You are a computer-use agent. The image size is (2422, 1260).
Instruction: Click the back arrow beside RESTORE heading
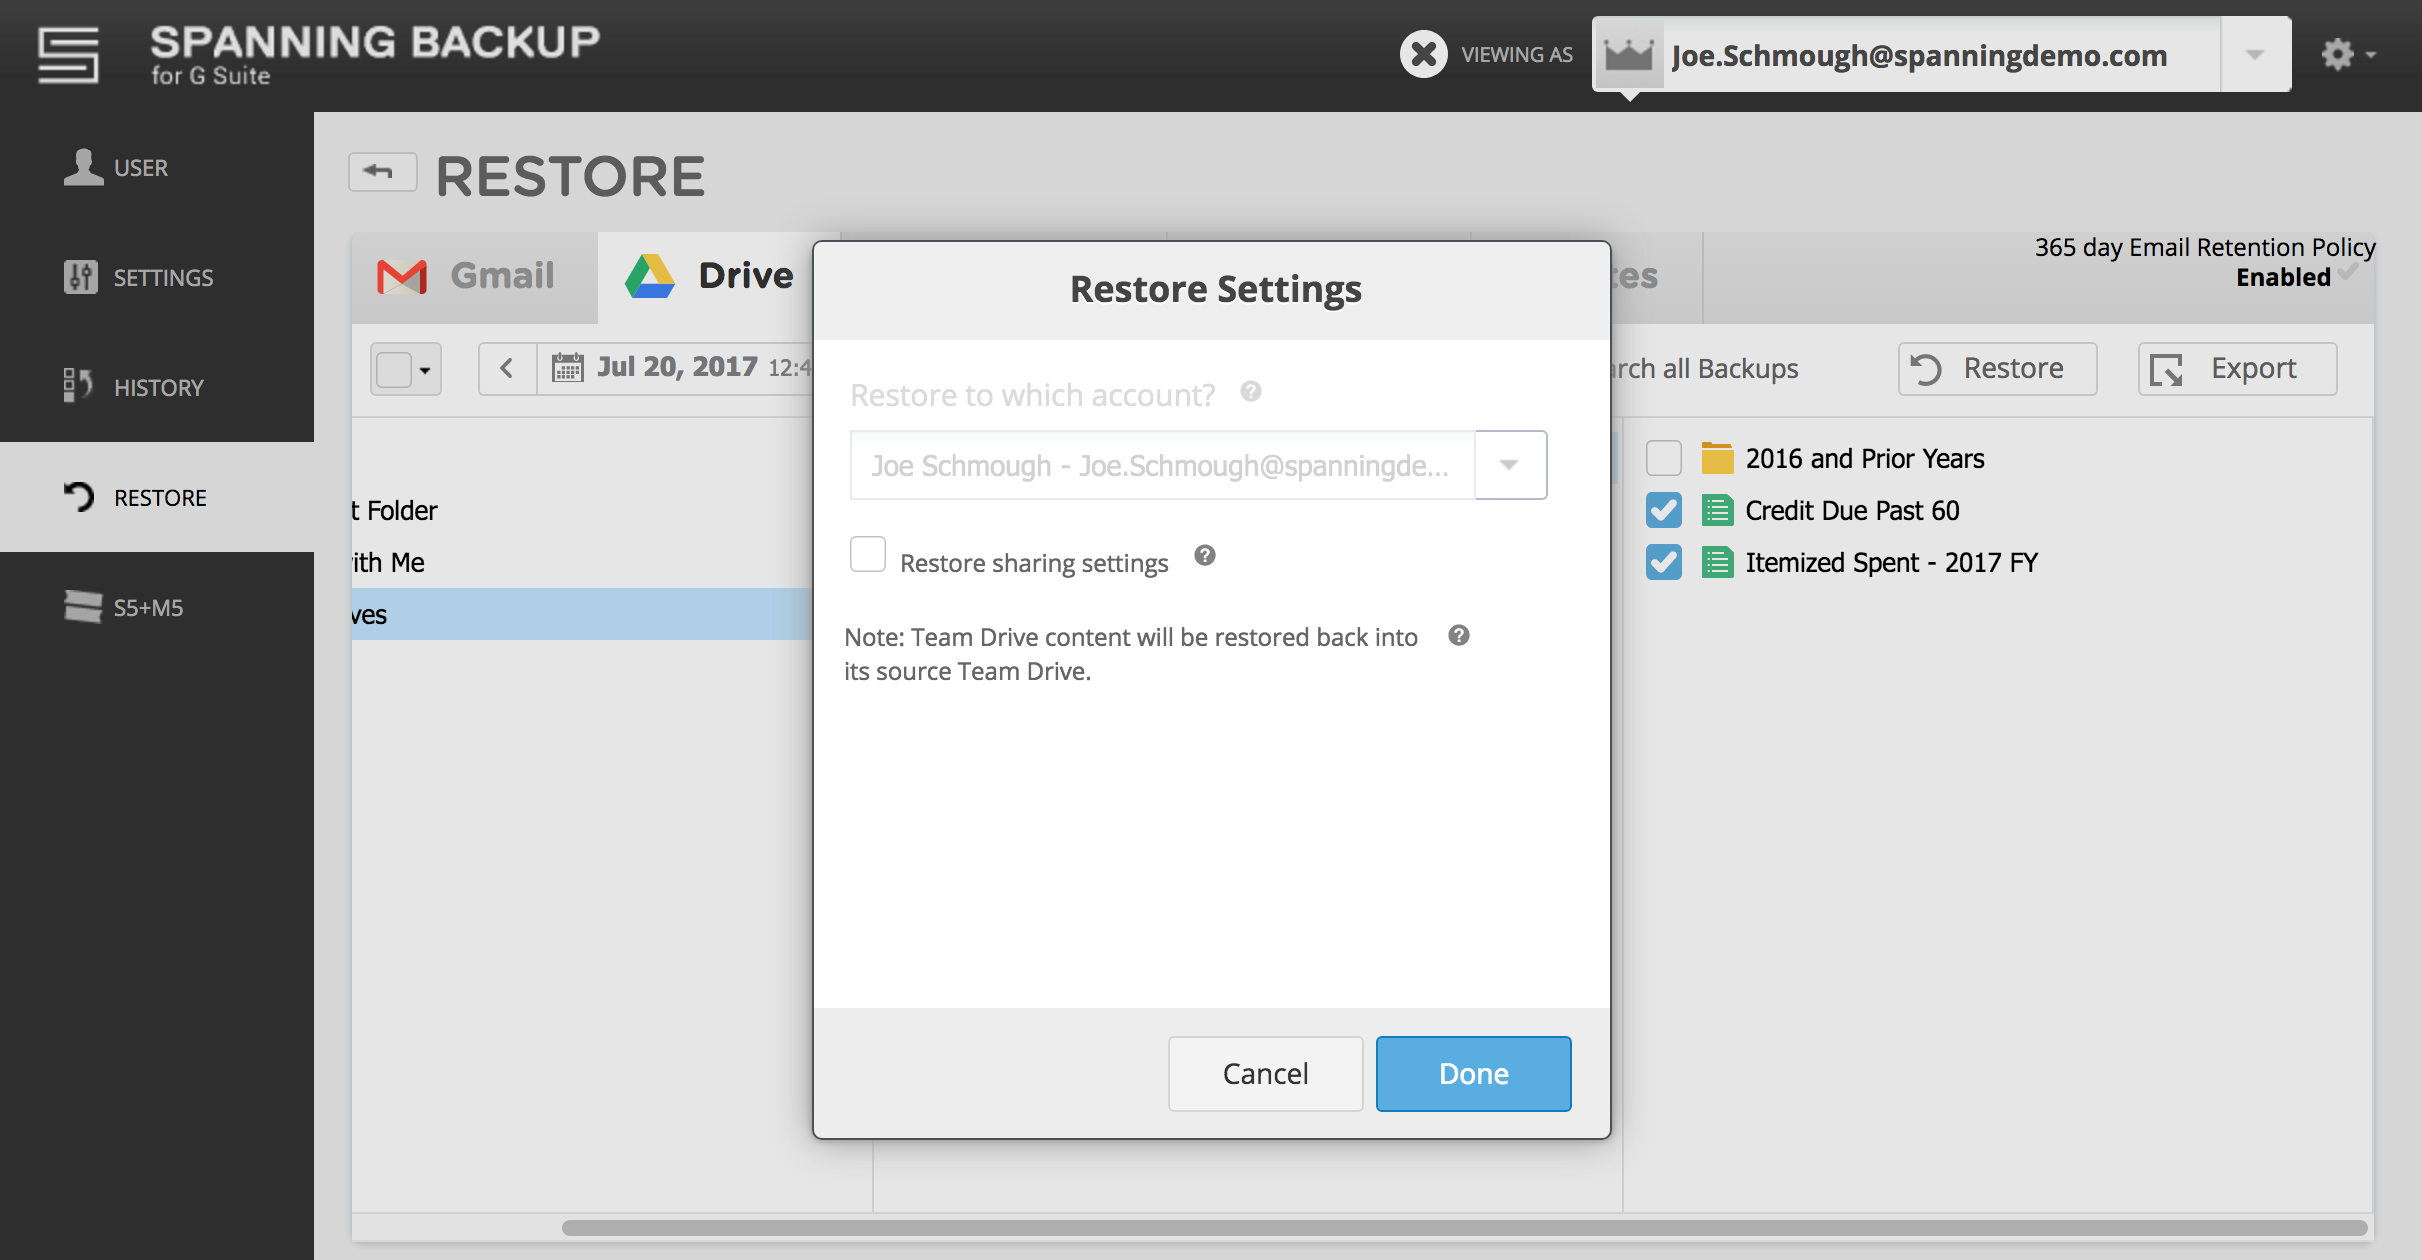[382, 172]
